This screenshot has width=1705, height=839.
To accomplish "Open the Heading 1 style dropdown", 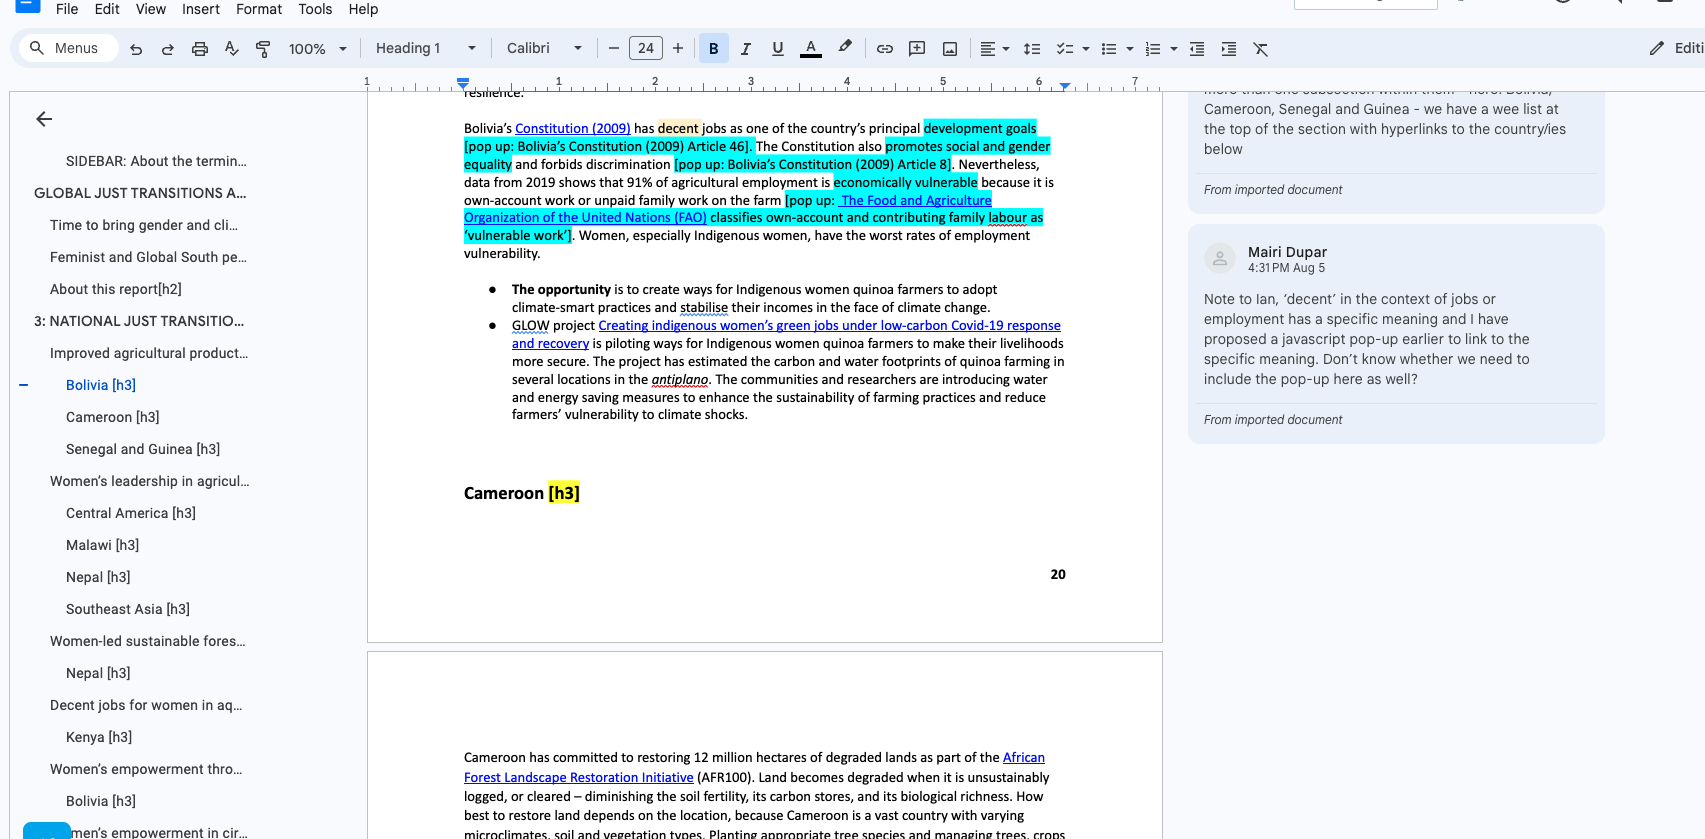I will pos(426,49).
